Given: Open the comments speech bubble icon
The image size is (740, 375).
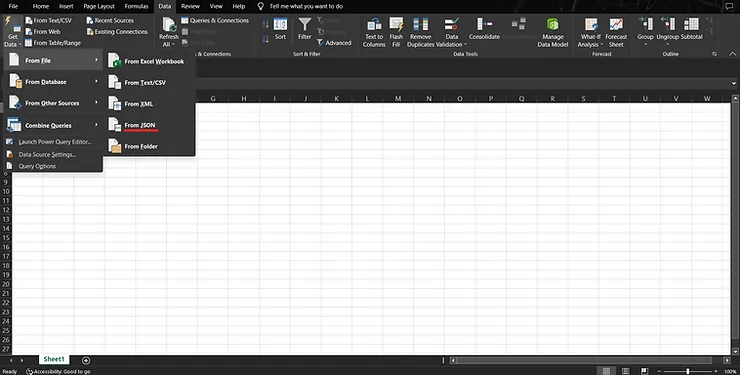Looking at the screenshot, I should pos(729,6).
